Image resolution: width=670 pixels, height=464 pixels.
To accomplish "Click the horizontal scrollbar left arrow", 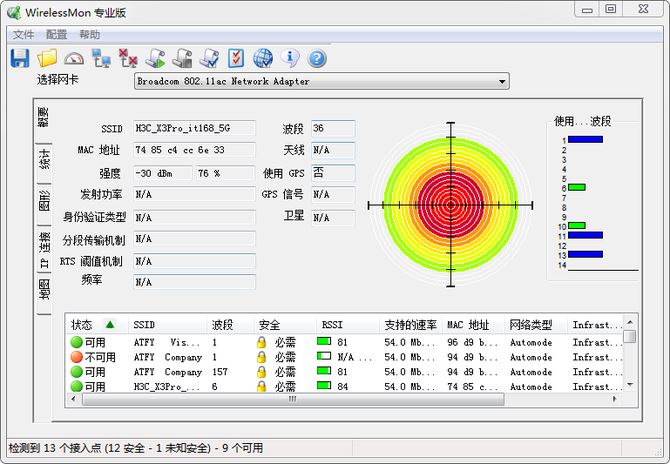I will pos(73,399).
